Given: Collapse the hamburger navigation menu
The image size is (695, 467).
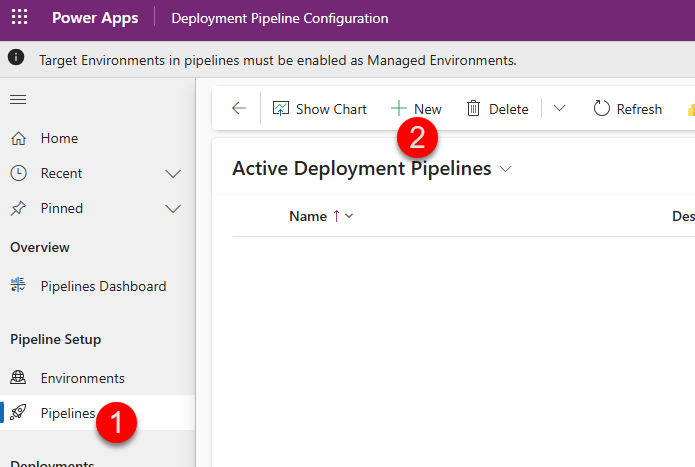Looking at the screenshot, I should point(18,99).
